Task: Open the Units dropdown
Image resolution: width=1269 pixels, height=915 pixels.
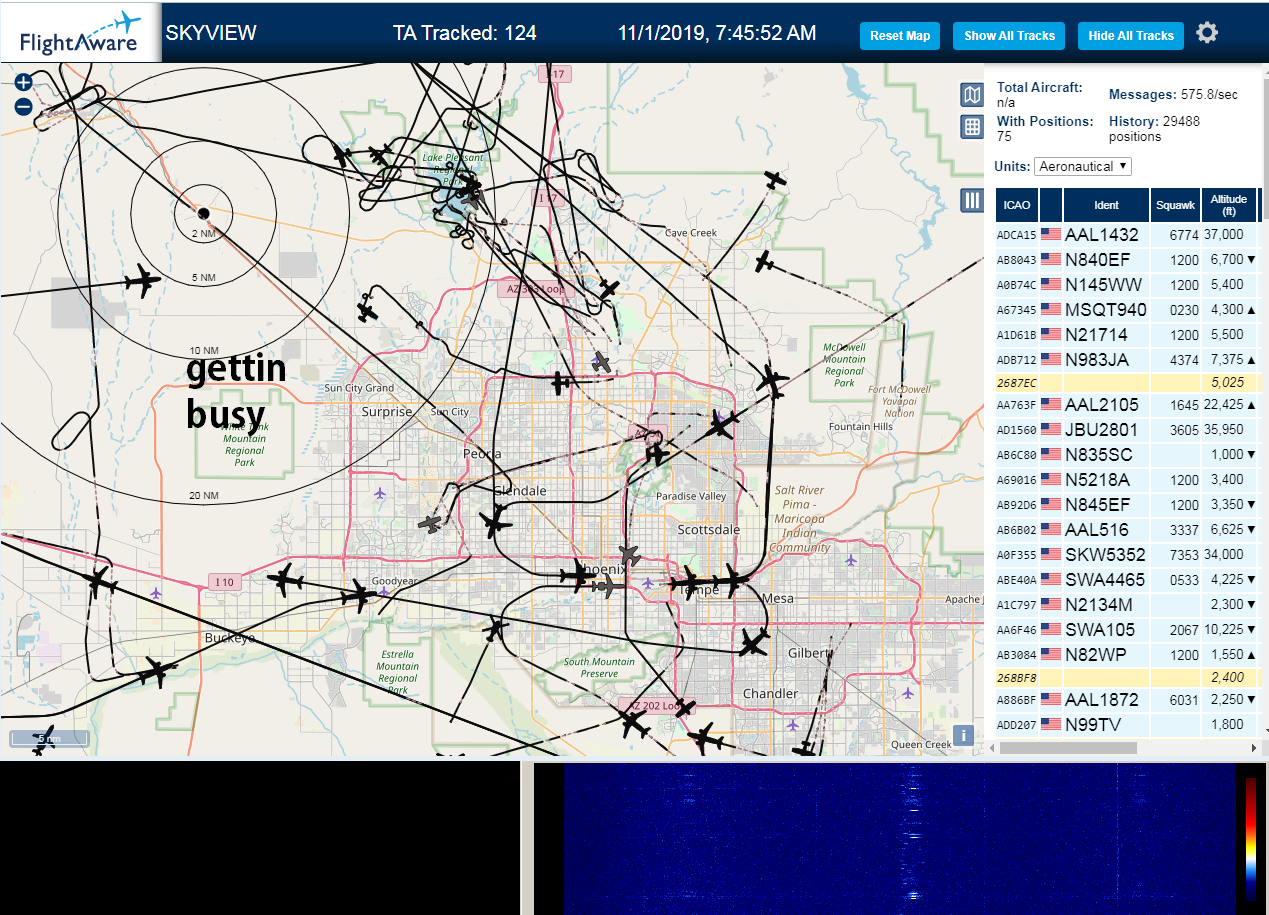Action: (x=1083, y=166)
